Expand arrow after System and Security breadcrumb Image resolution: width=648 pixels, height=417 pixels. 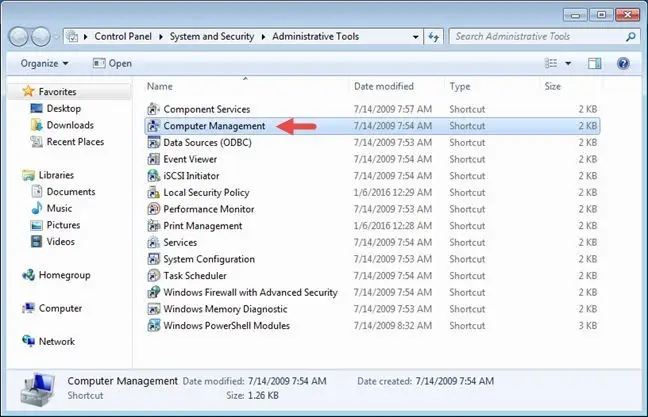tap(263, 37)
